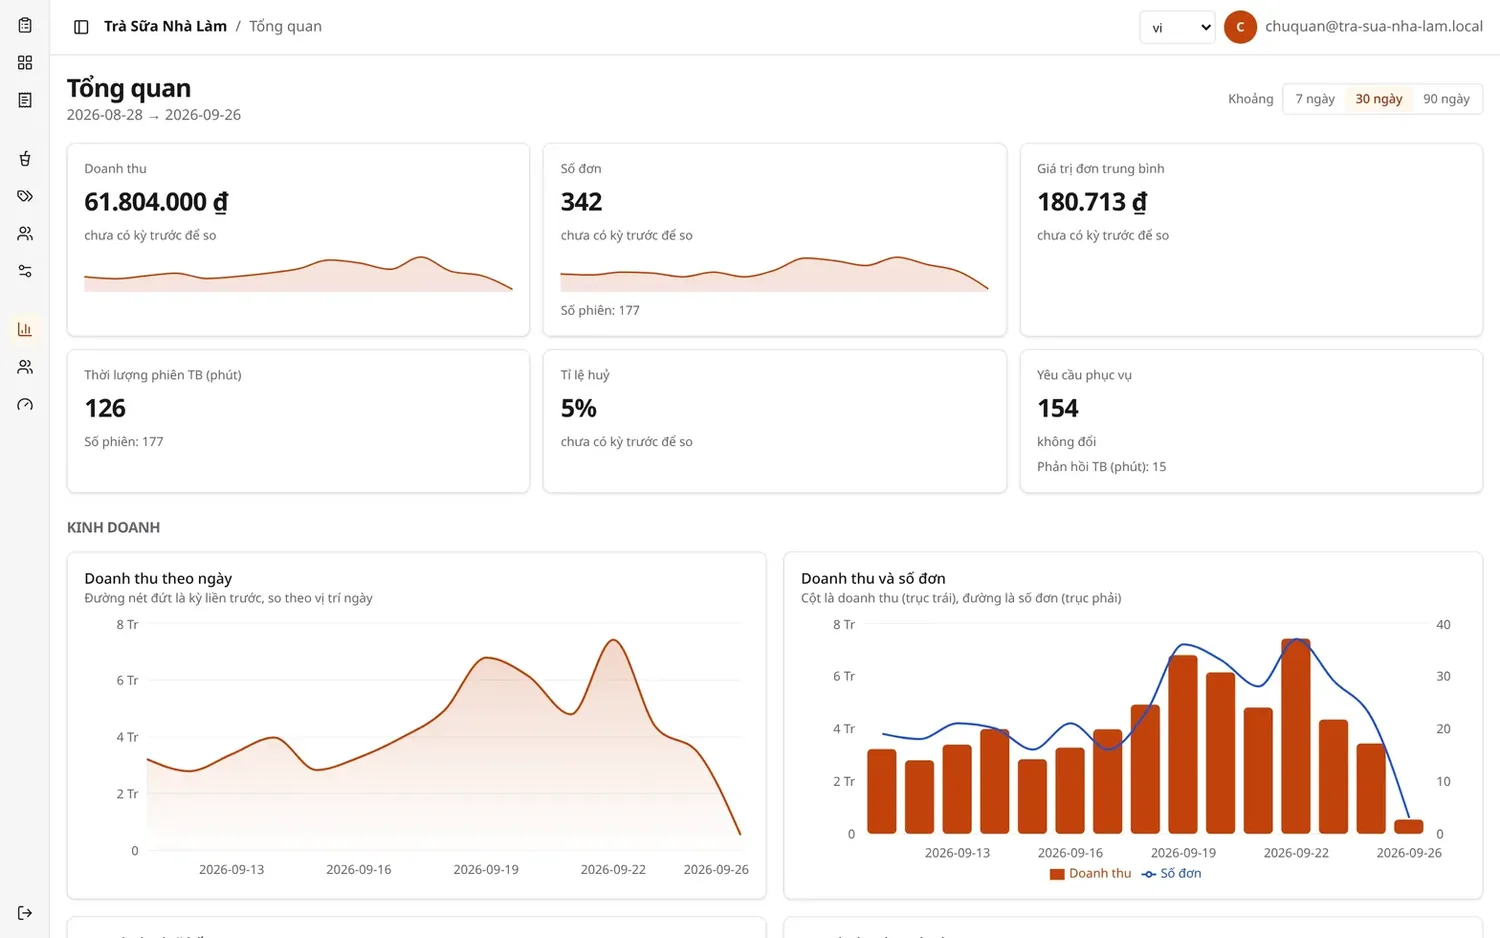Select the 30 ngày range
The height and width of the screenshot is (938, 1500).
pyautogui.click(x=1379, y=99)
